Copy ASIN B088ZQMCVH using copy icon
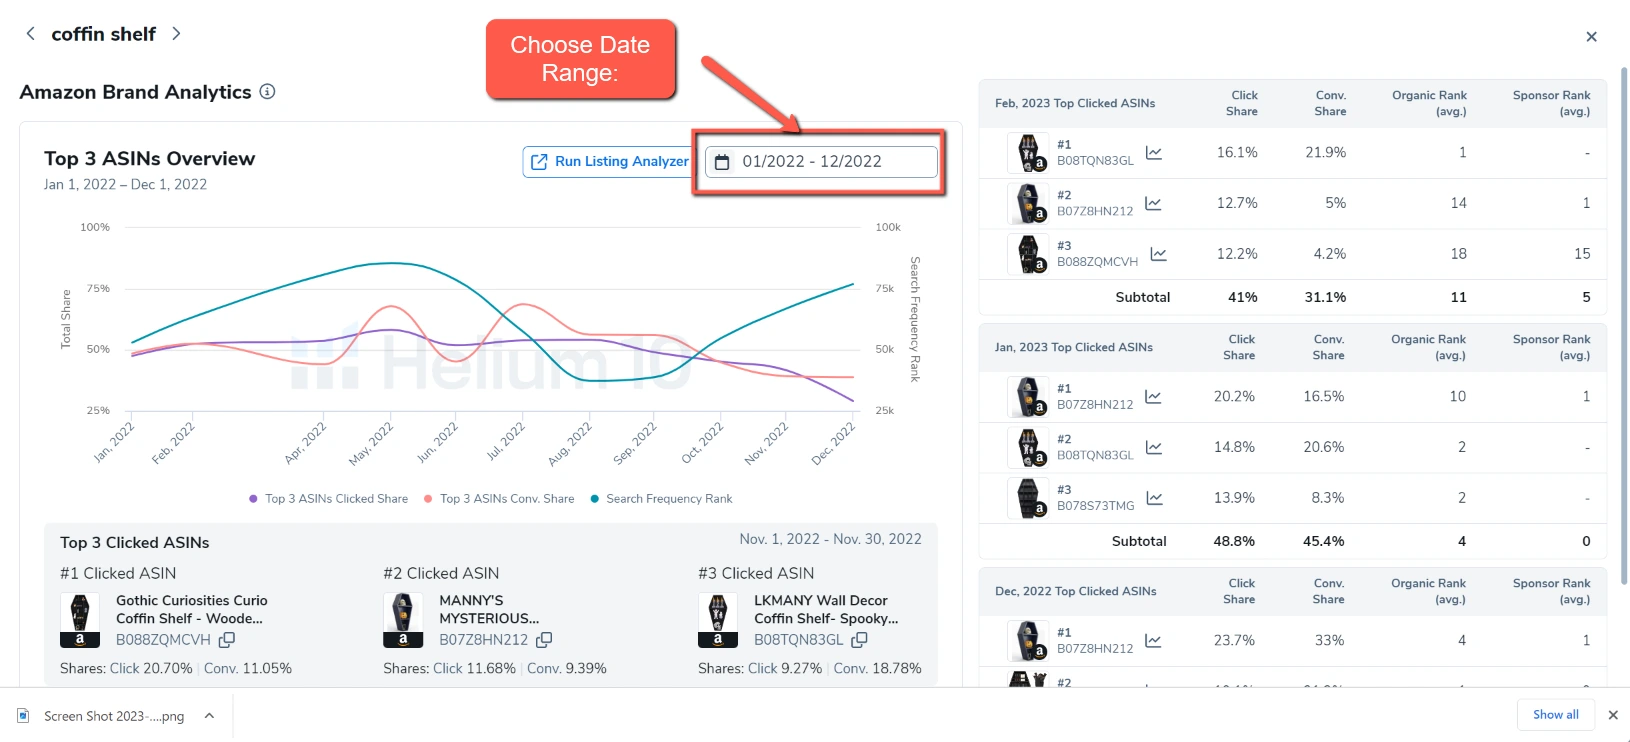This screenshot has height=742, width=1630. 227,640
